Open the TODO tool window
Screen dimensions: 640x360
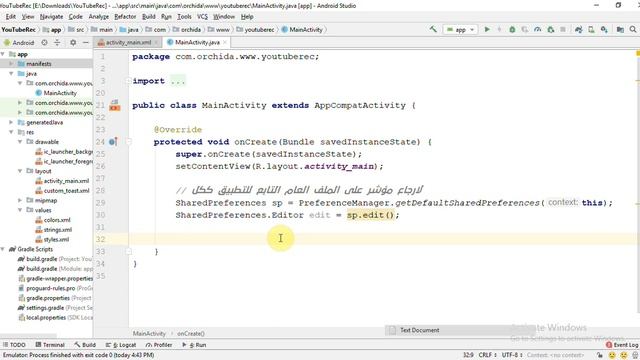tap(14, 345)
